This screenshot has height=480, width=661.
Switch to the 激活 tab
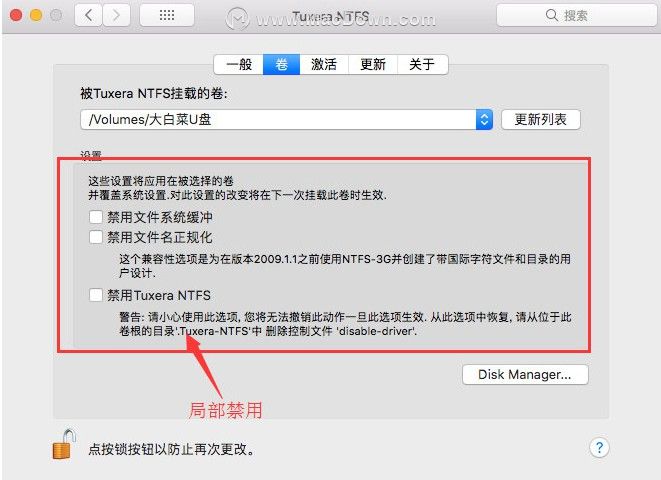pos(324,64)
